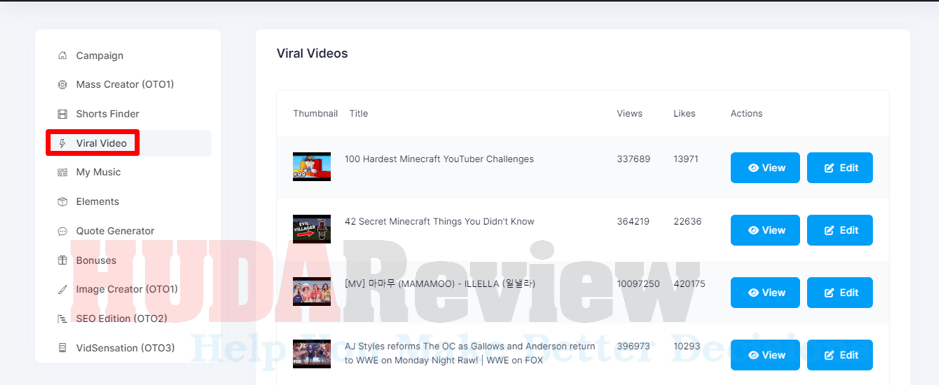Edit the AJ Styles WWE video
The image size is (939, 385).
pyautogui.click(x=840, y=355)
